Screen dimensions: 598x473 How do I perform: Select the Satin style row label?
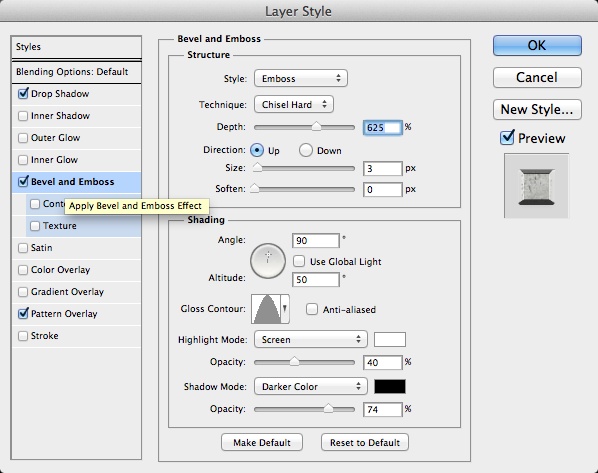pyautogui.click(x=42, y=248)
